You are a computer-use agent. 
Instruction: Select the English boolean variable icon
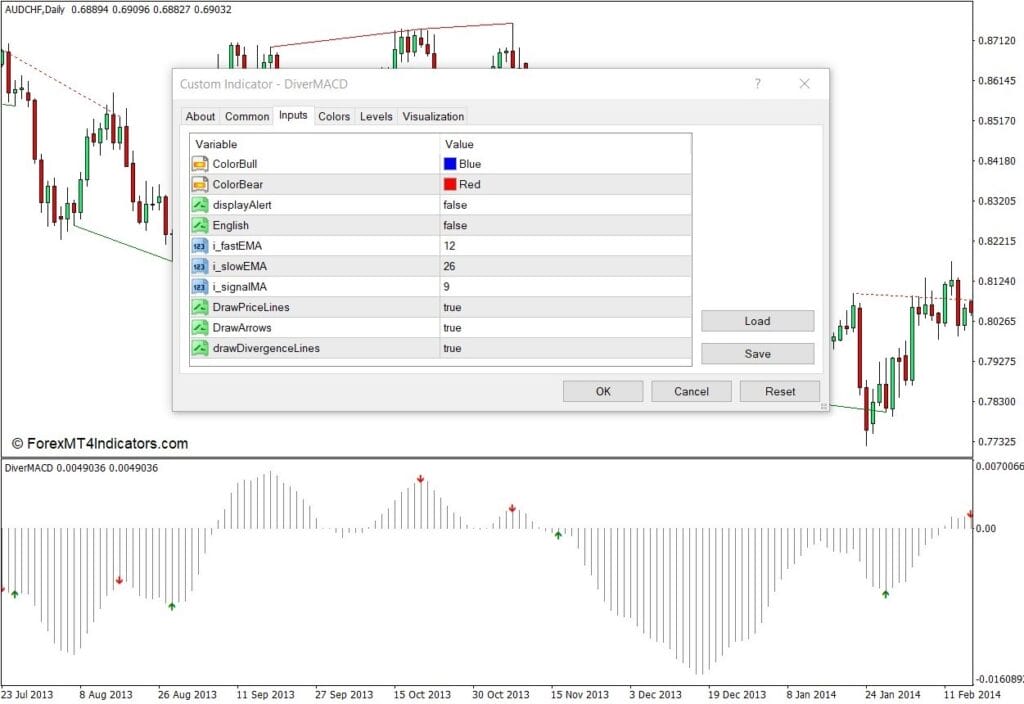199,225
